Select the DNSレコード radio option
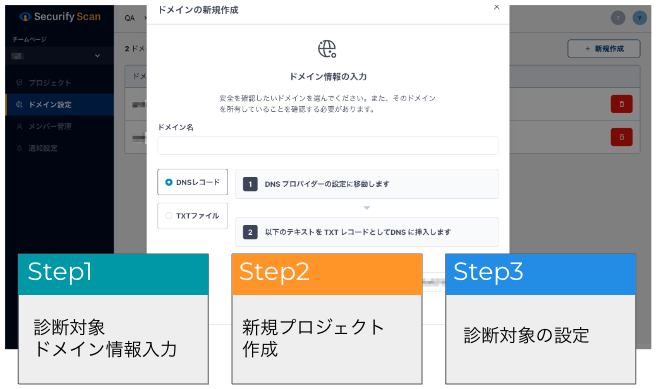 coord(192,182)
